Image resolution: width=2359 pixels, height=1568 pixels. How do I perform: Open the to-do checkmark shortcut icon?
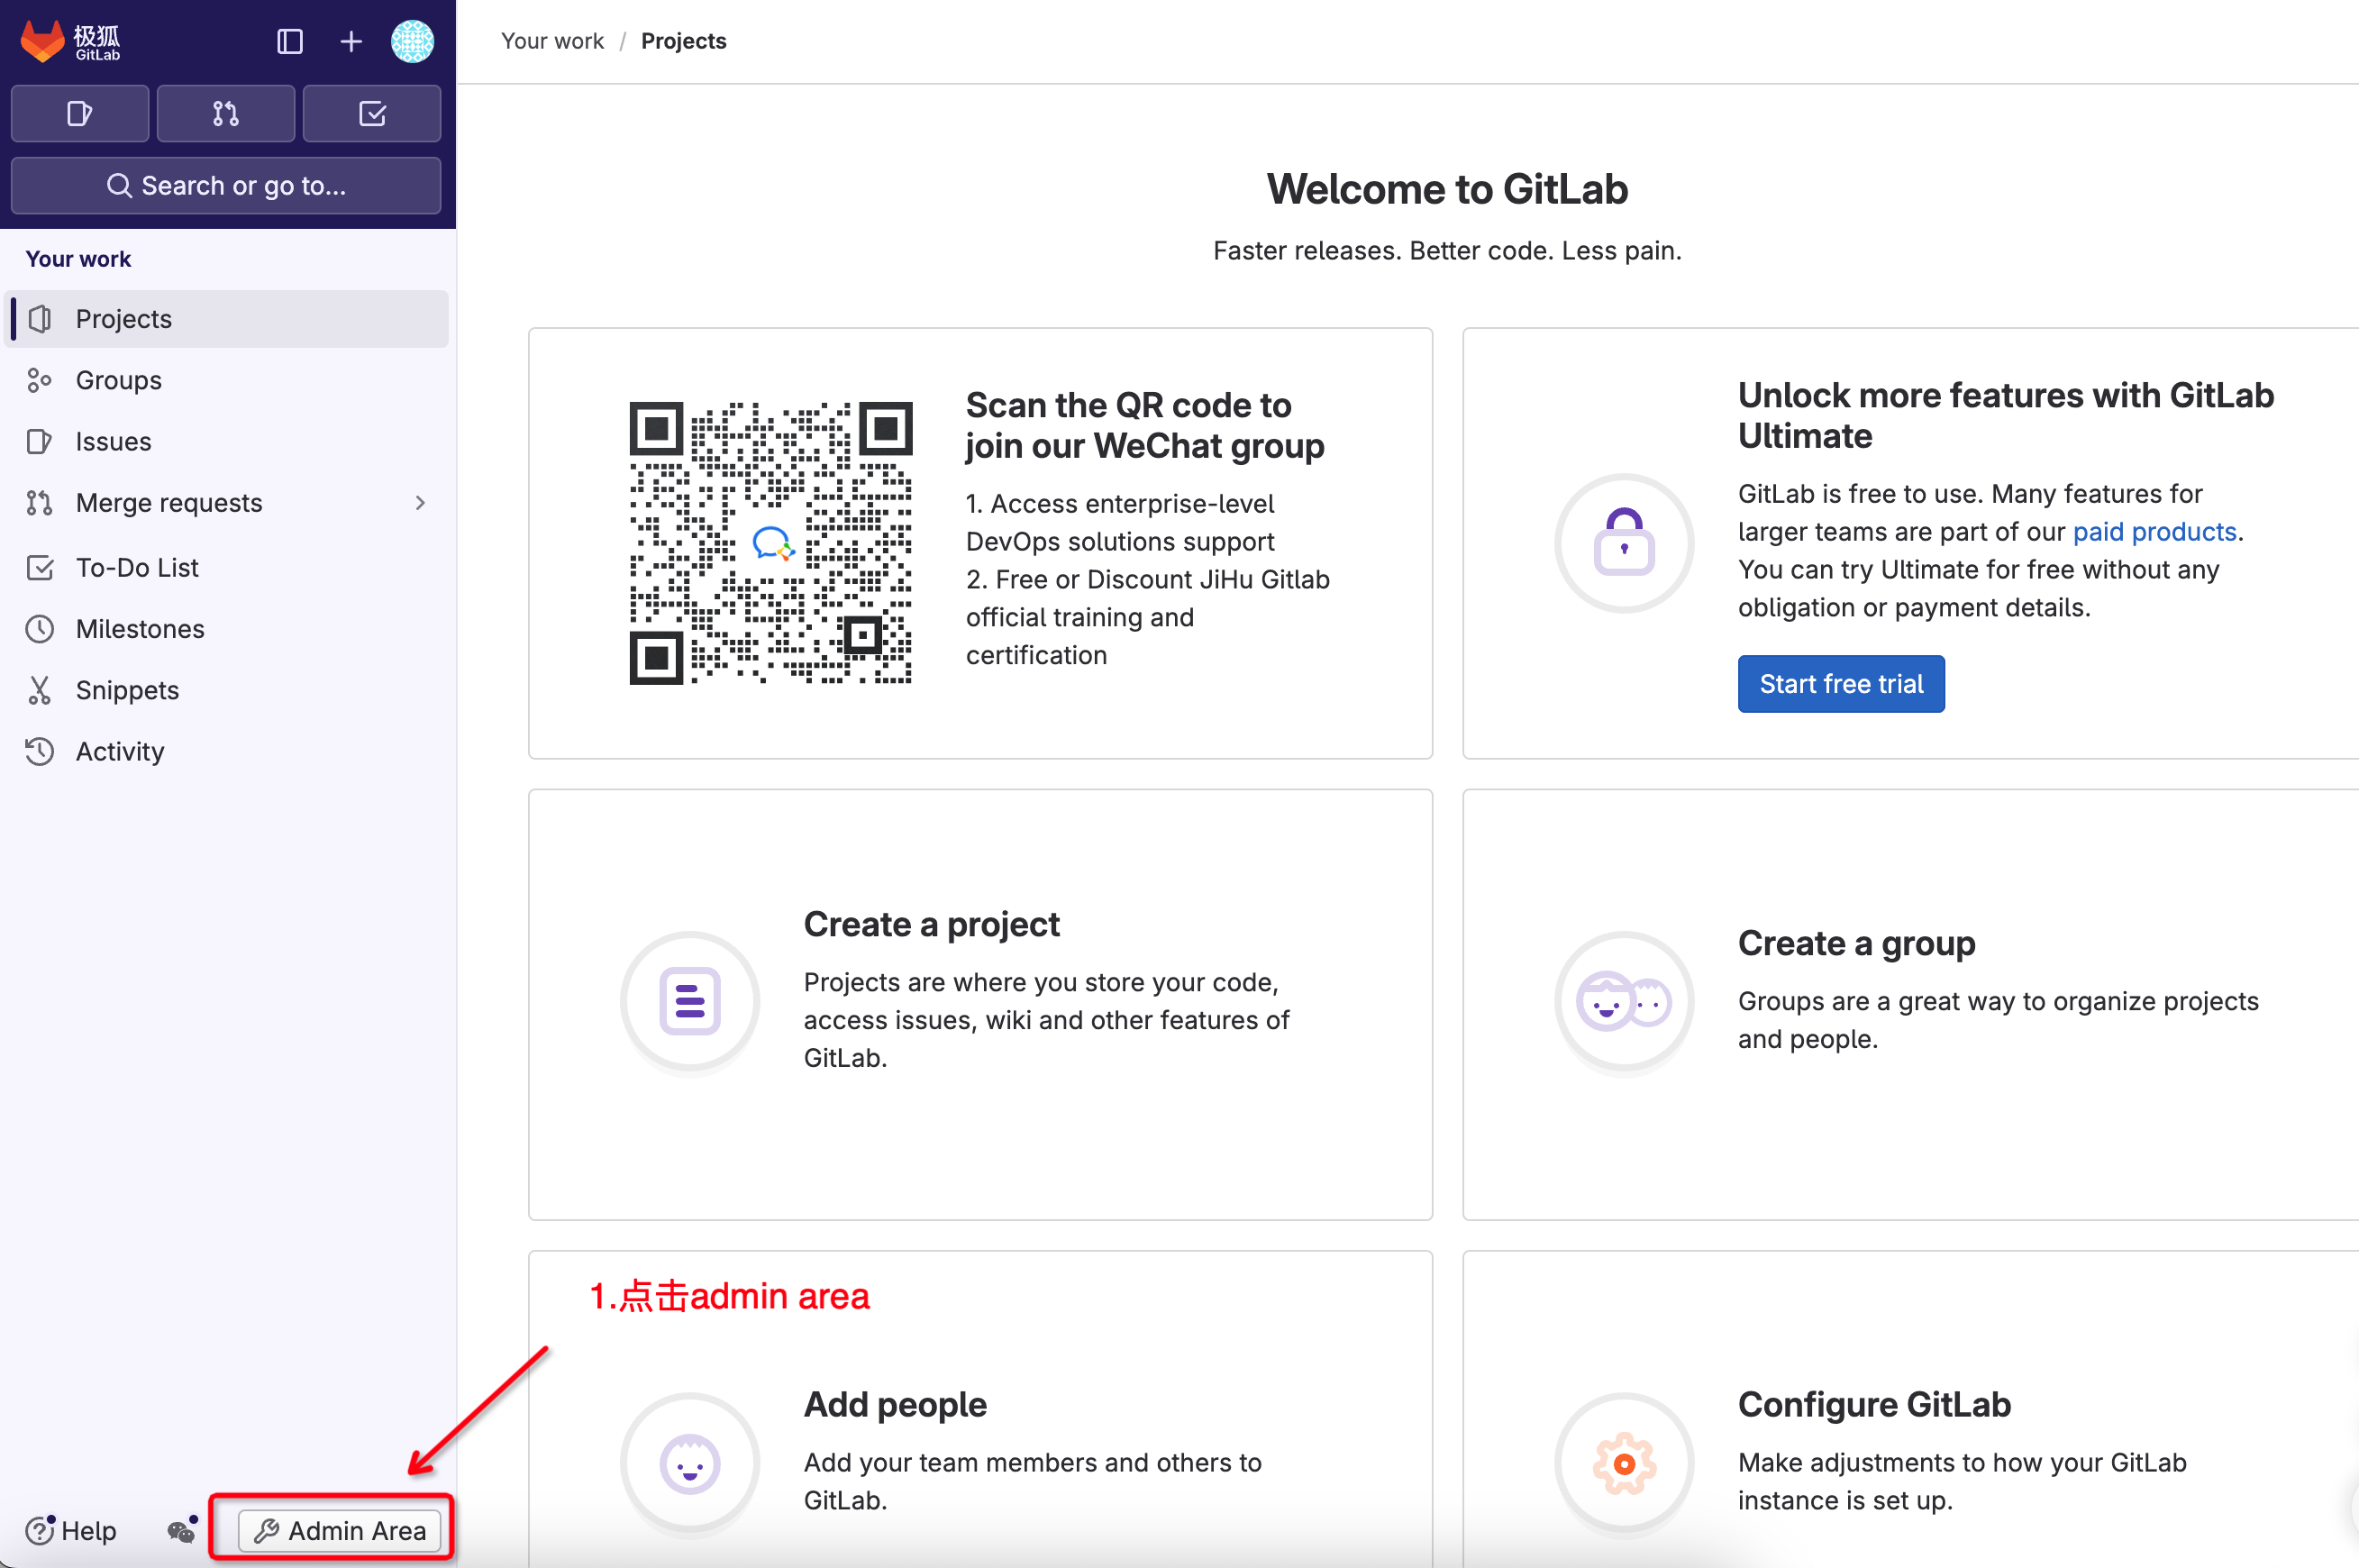372,114
